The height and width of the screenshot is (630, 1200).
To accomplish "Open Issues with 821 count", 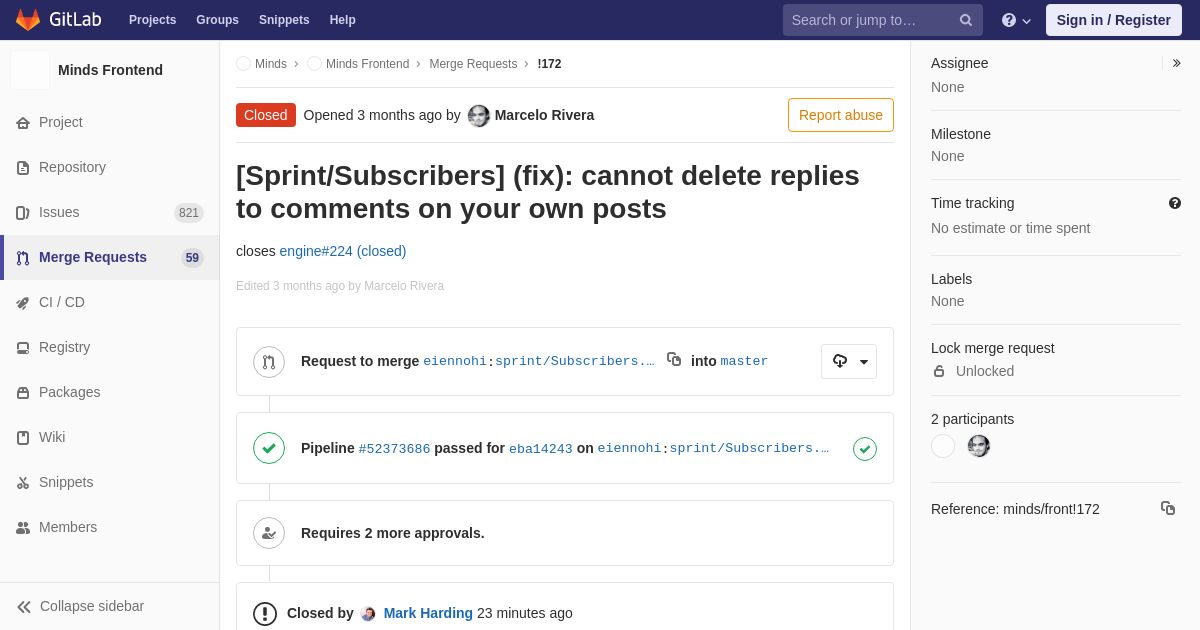I will [x=110, y=212].
